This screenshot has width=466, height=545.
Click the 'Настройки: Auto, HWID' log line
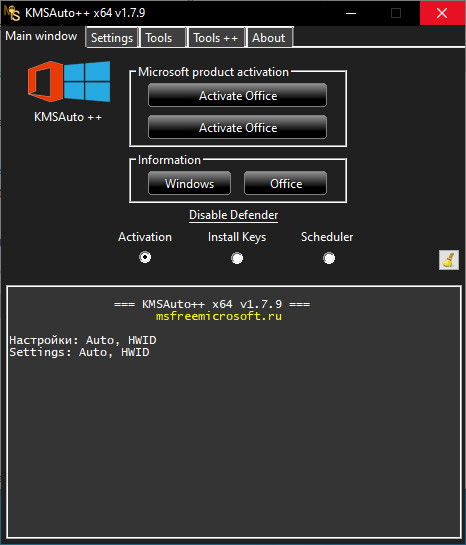click(83, 340)
